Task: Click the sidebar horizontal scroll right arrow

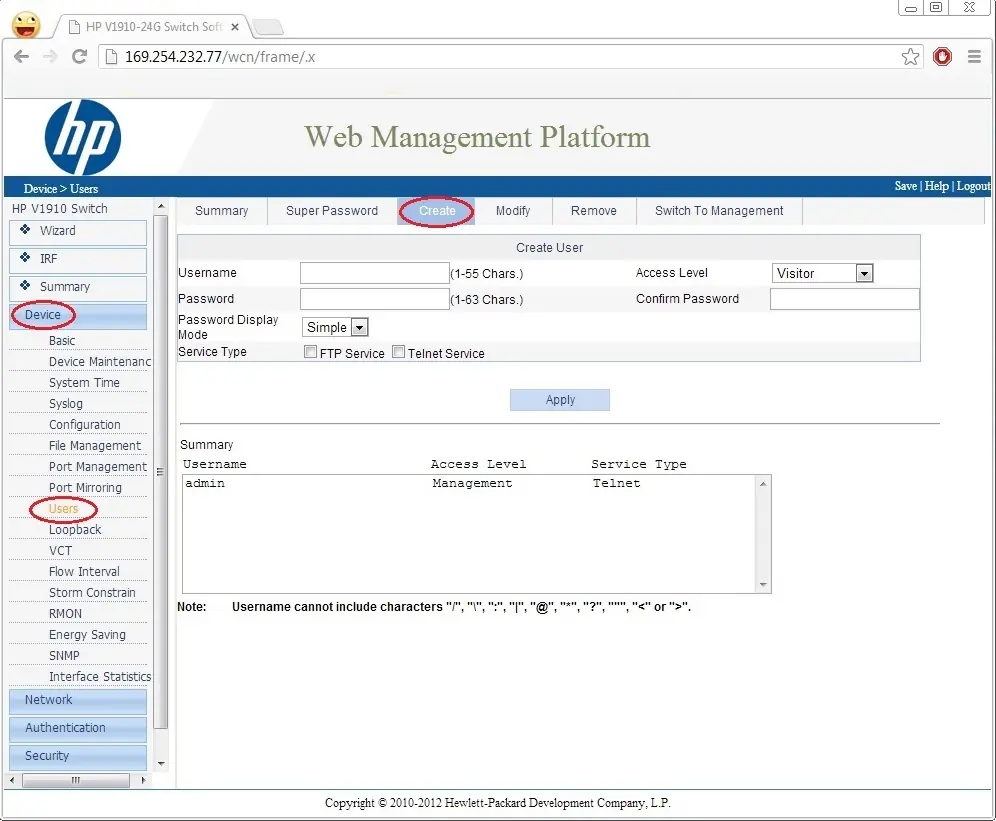Action: click(144, 780)
